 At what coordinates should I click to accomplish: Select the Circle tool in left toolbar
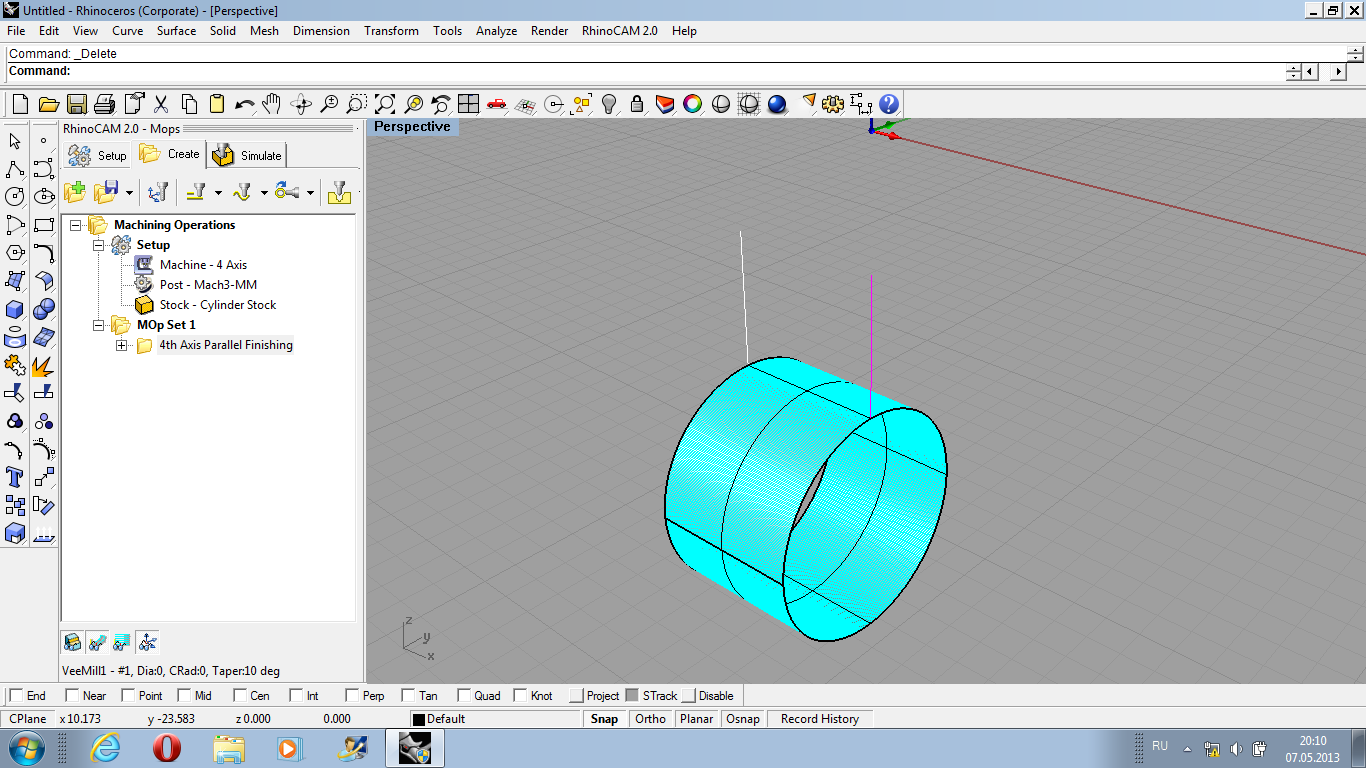(15, 197)
